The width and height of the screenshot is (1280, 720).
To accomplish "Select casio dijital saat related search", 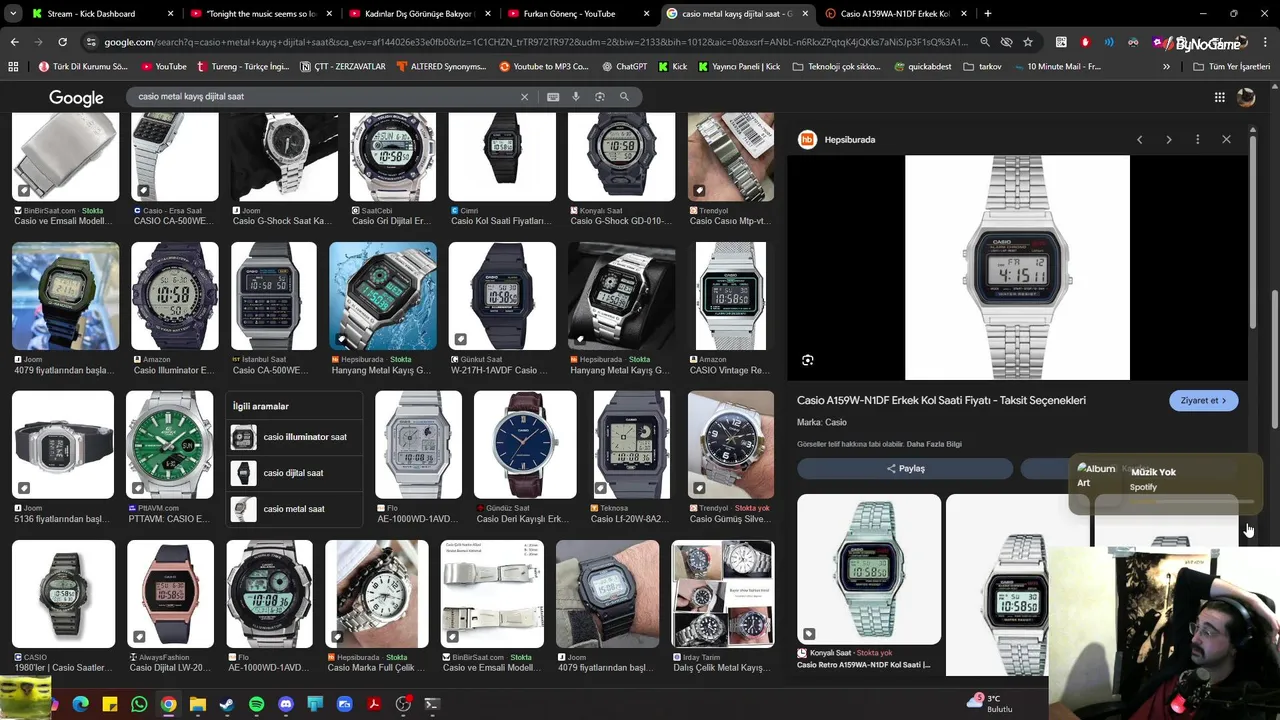I will 295,473.
